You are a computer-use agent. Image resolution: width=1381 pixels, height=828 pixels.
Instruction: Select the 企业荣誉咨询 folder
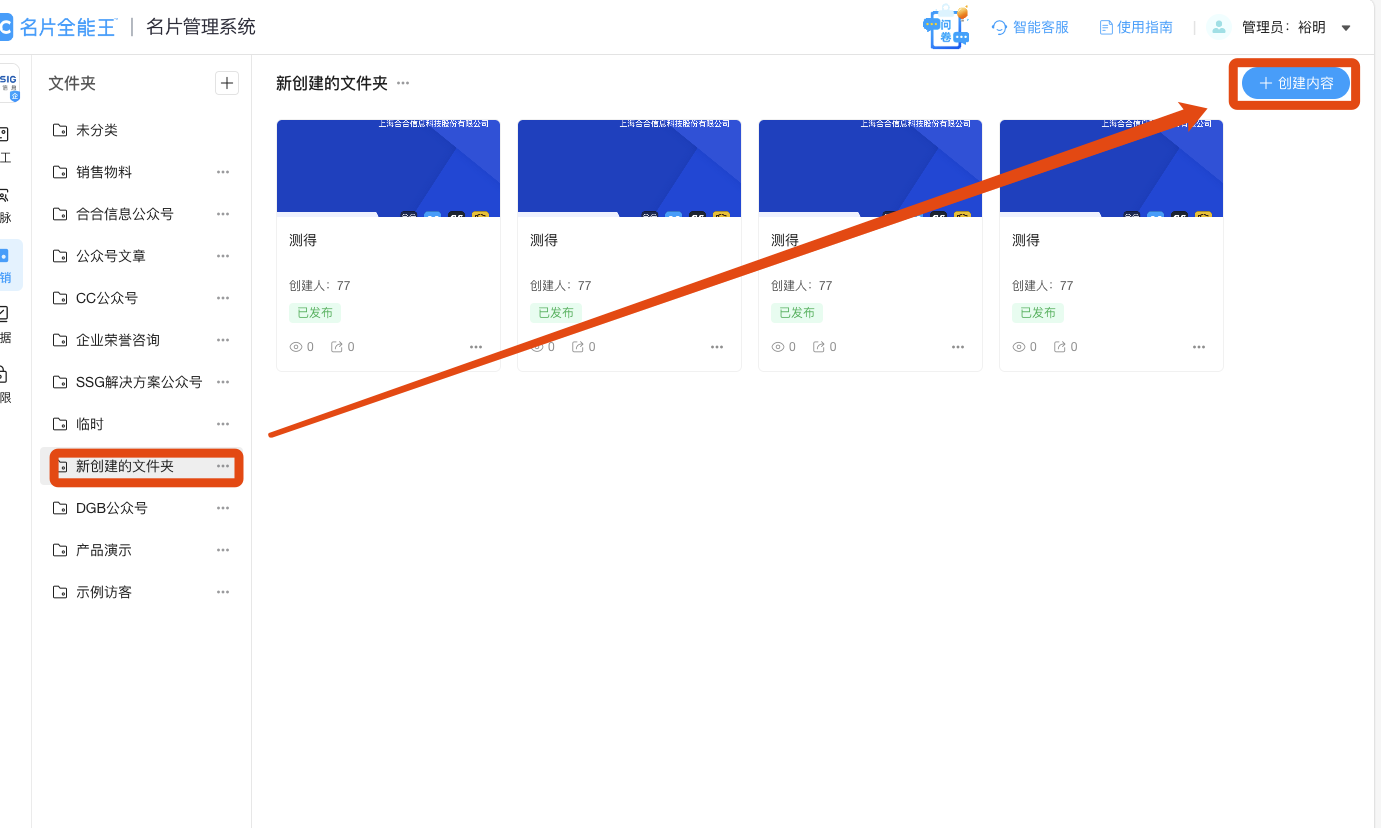point(141,340)
